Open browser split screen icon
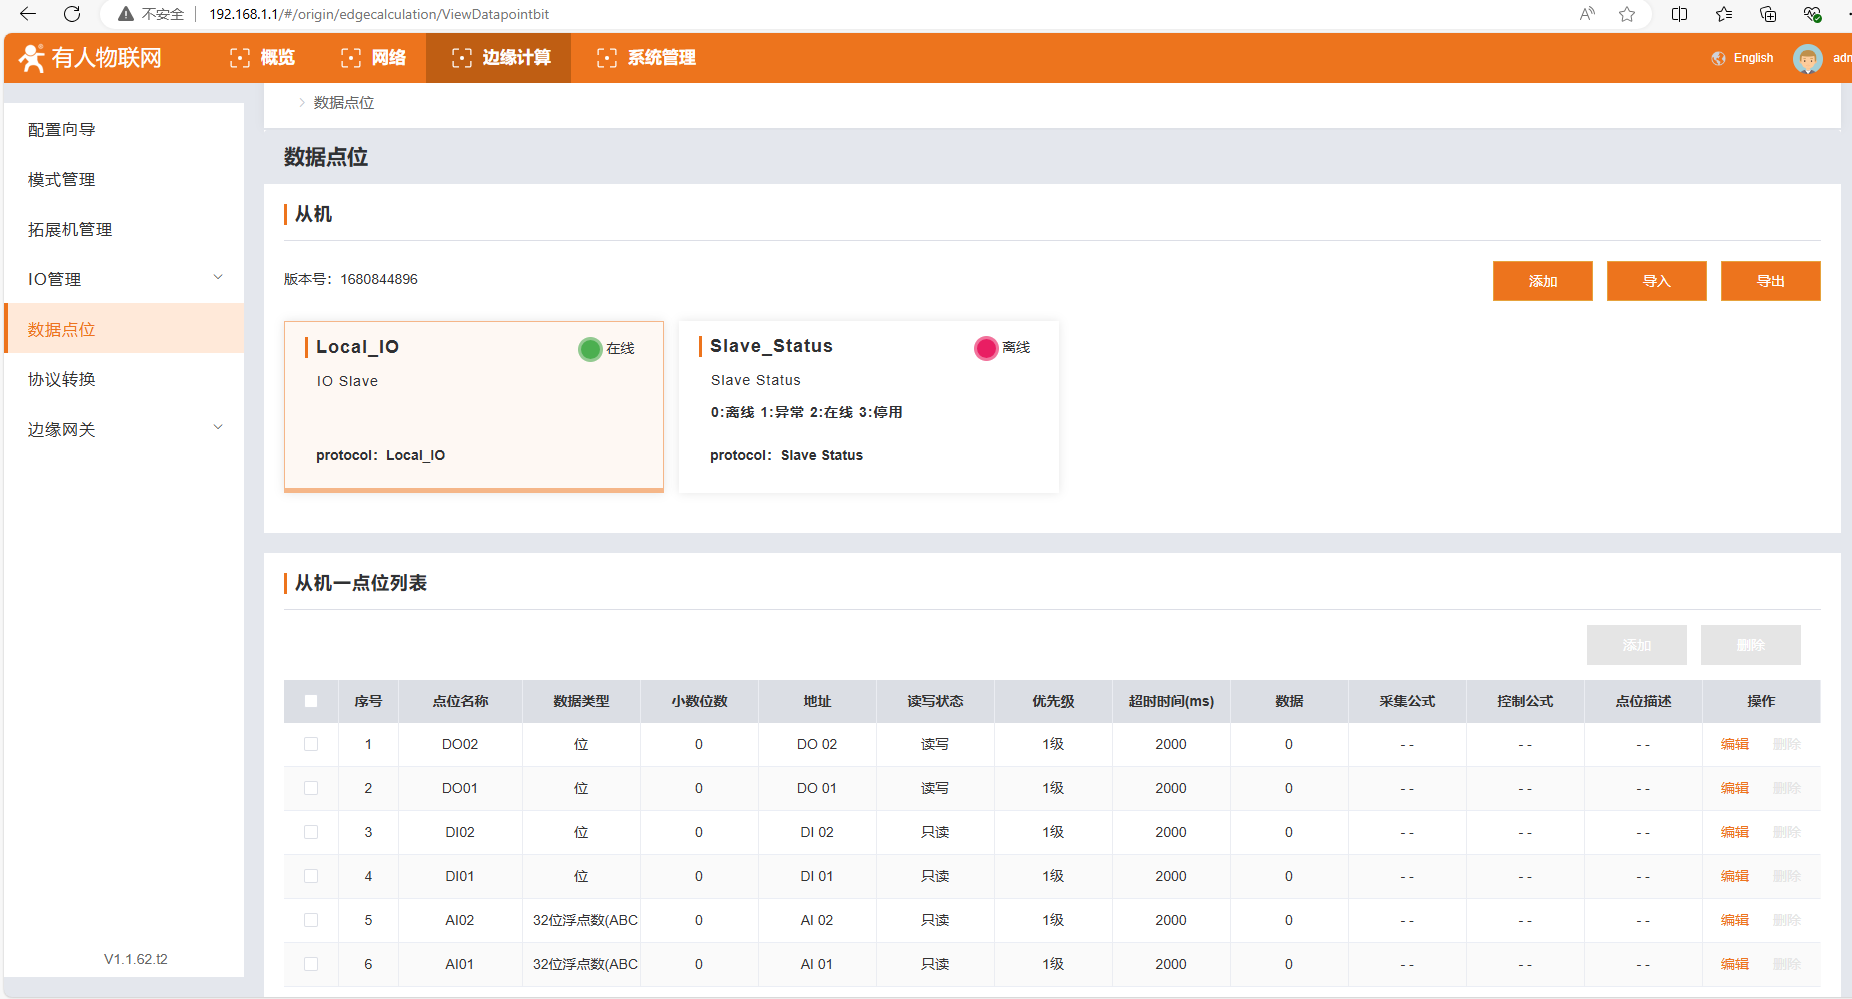The image size is (1852, 999). pos(1680,14)
